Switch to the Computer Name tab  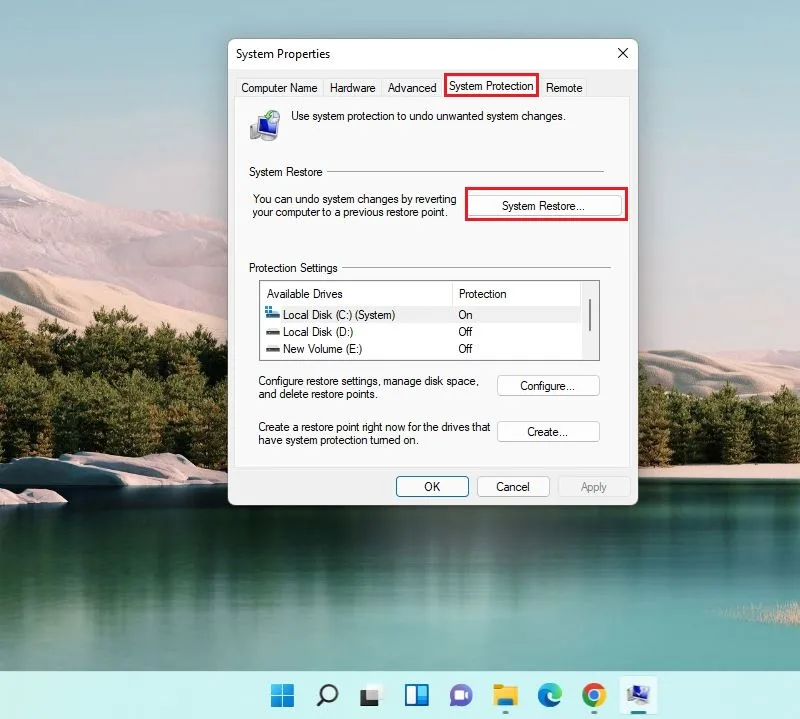tap(279, 88)
